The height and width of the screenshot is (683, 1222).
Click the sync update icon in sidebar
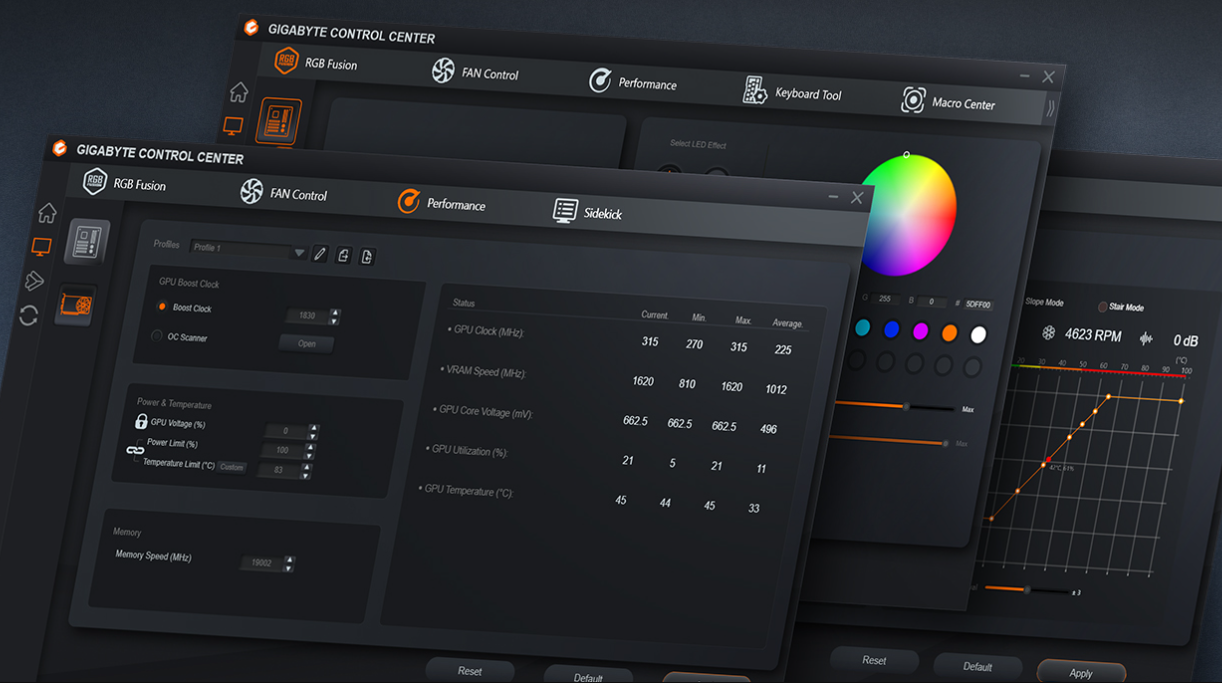pos(29,316)
